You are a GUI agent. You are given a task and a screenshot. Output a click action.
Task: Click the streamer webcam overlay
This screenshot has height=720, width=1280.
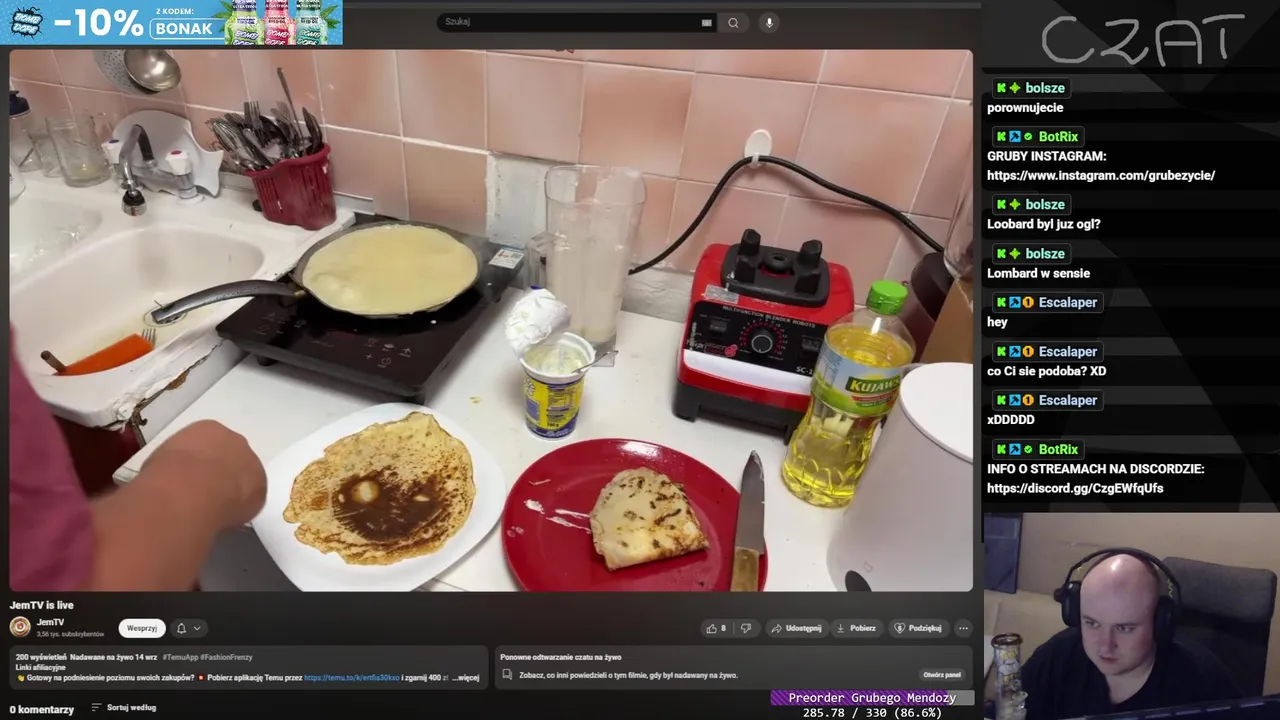tap(1130, 615)
